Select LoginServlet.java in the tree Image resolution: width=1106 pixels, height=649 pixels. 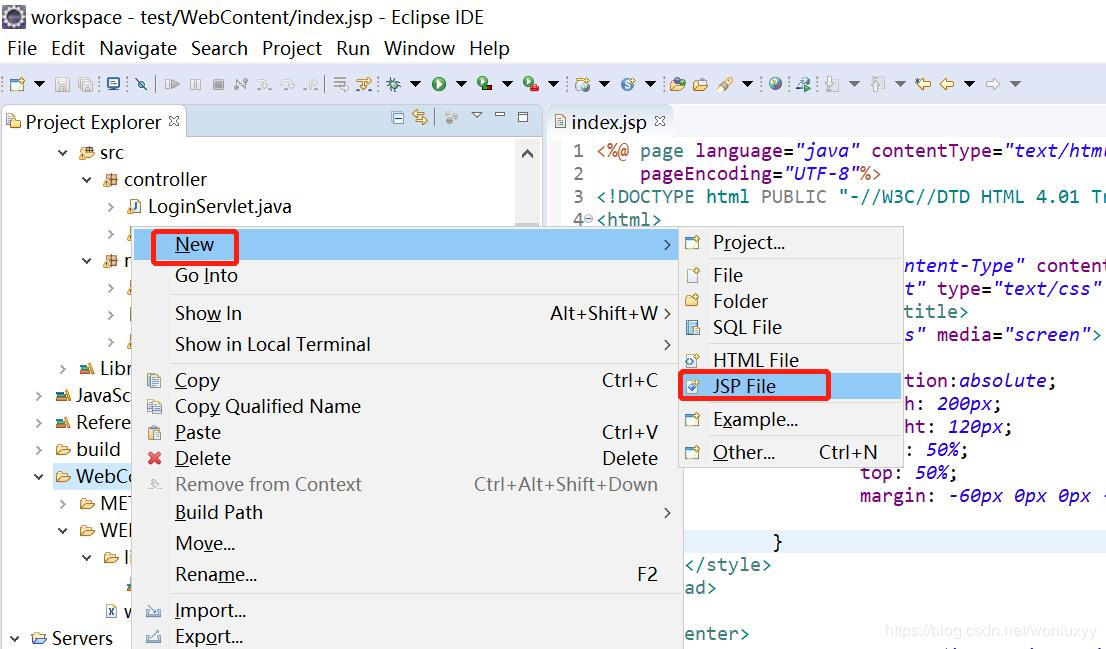(x=219, y=207)
